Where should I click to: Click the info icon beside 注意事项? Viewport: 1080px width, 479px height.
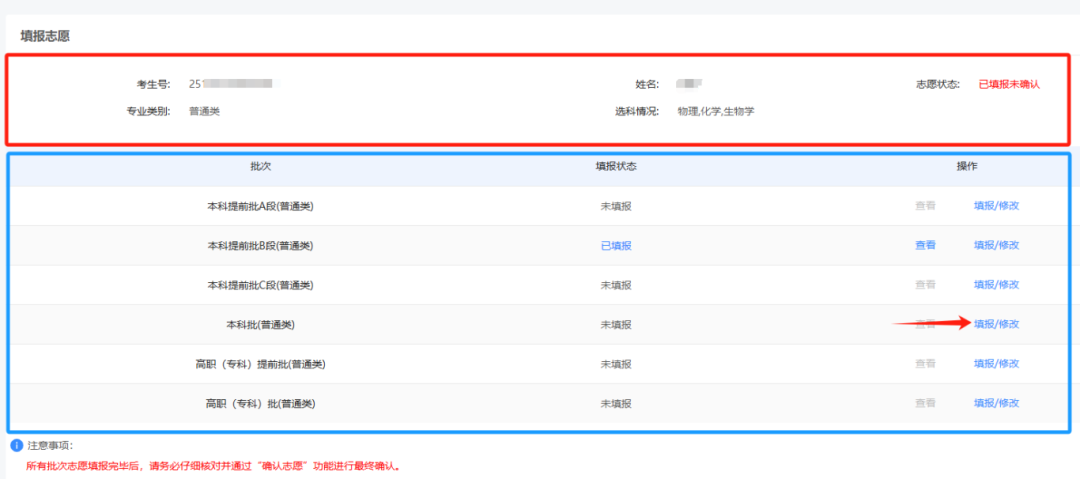pyautogui.click(x=16, y=445)
